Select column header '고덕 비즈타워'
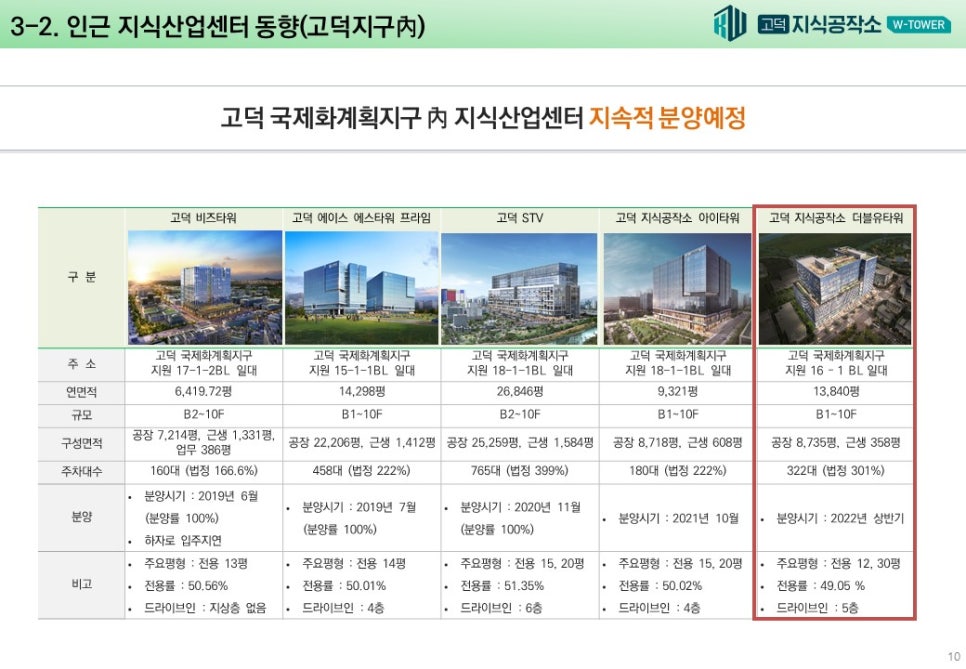Screen dimensions: 966x669 (203, 218)
